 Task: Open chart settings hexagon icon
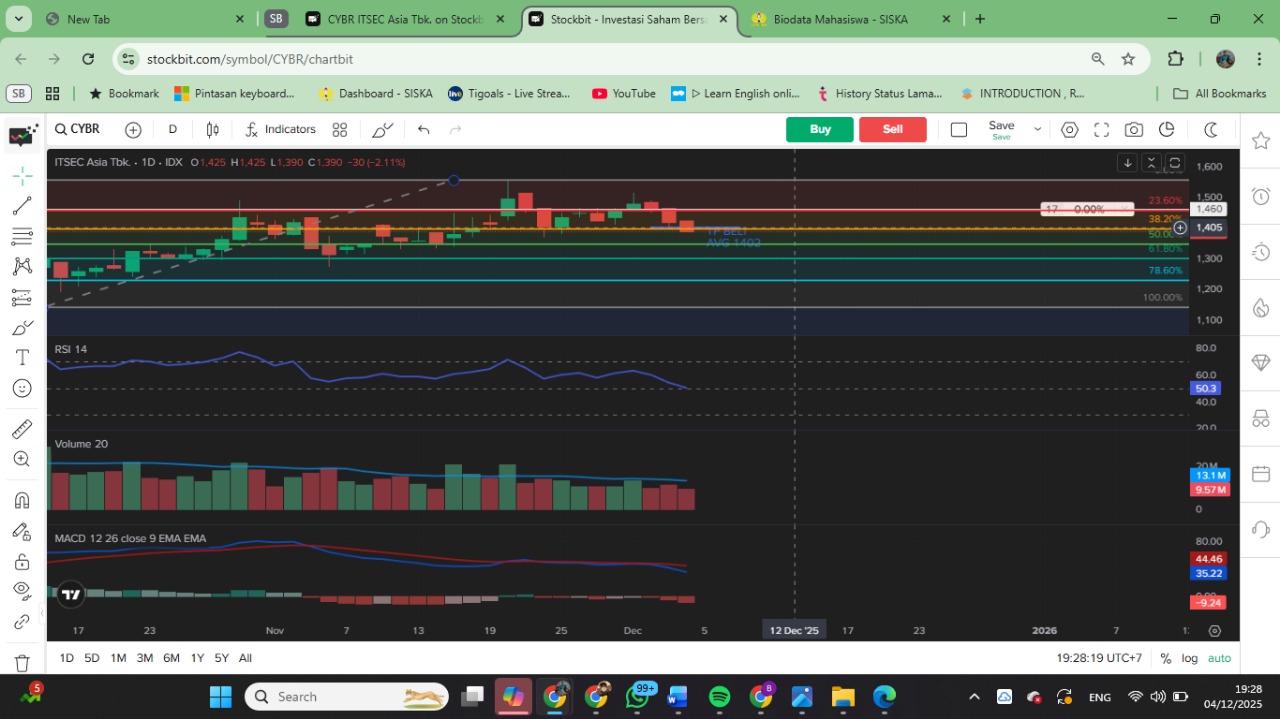[1069, 130]
